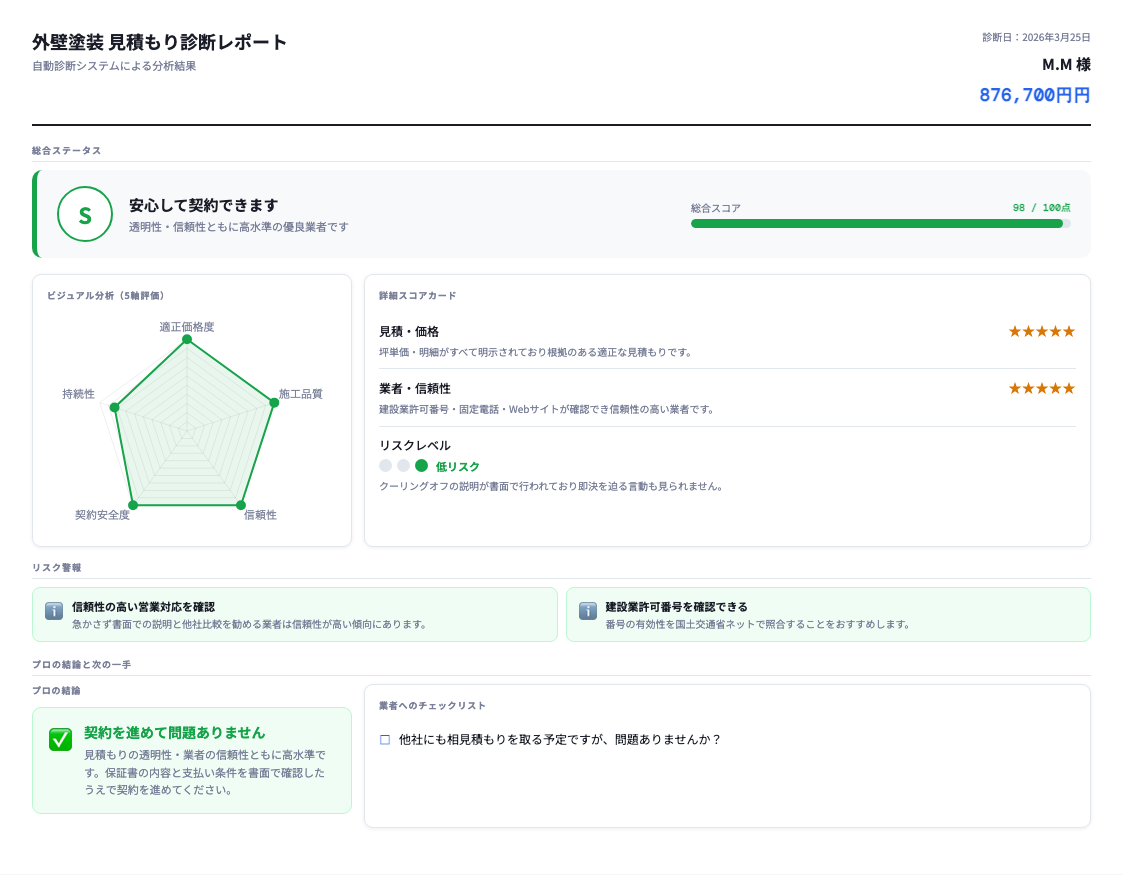Click the M.M 様 customer name
The height and width of the screenshot is (875, 1123).
click(1067, 63)
